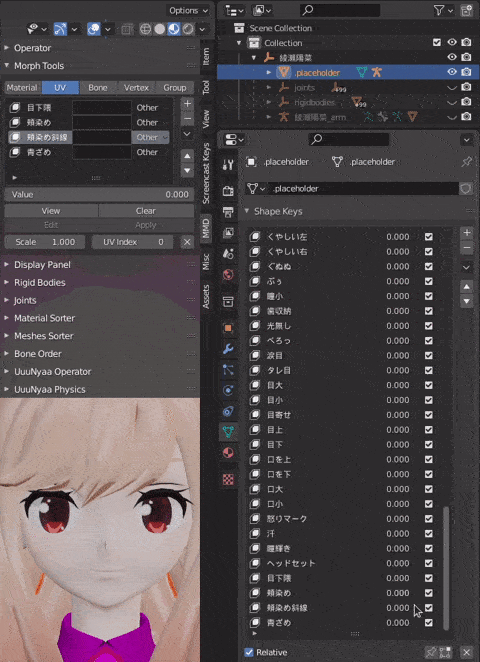
Task: Uncheck the 汗 shape key checkbox
Action: point(428,534)
